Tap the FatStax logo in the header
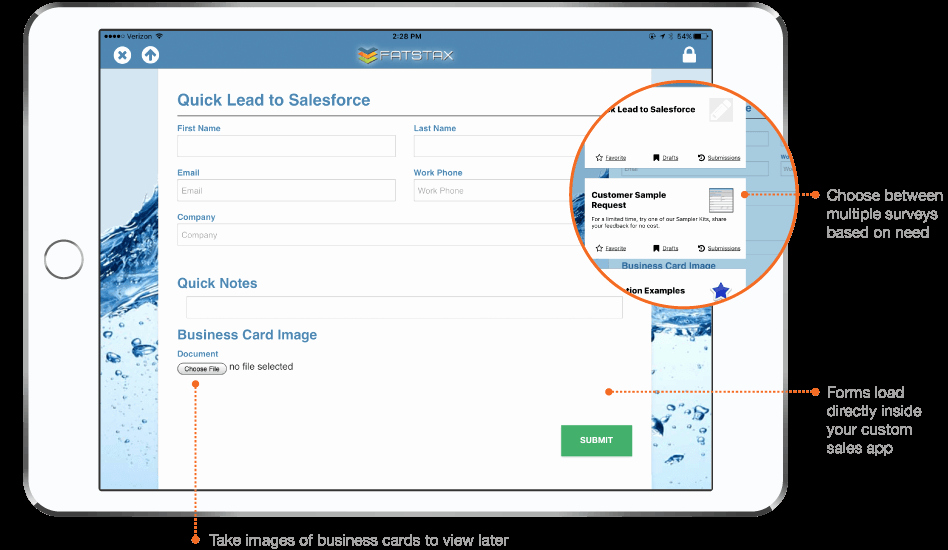 [x=405, y=56]
